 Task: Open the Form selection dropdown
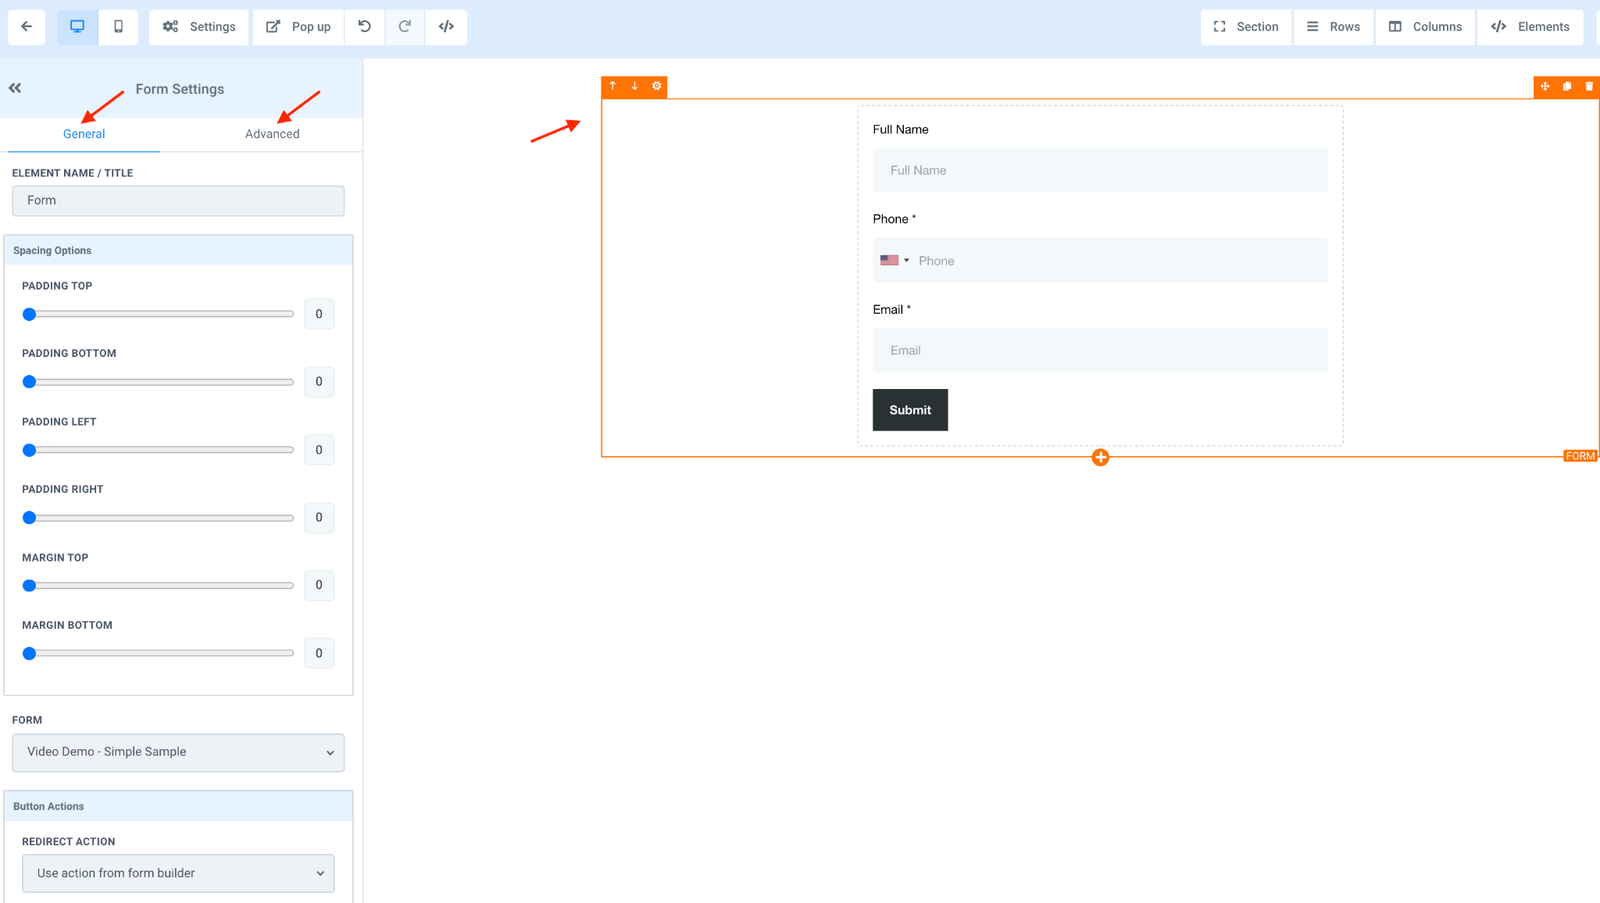point(178,753)
